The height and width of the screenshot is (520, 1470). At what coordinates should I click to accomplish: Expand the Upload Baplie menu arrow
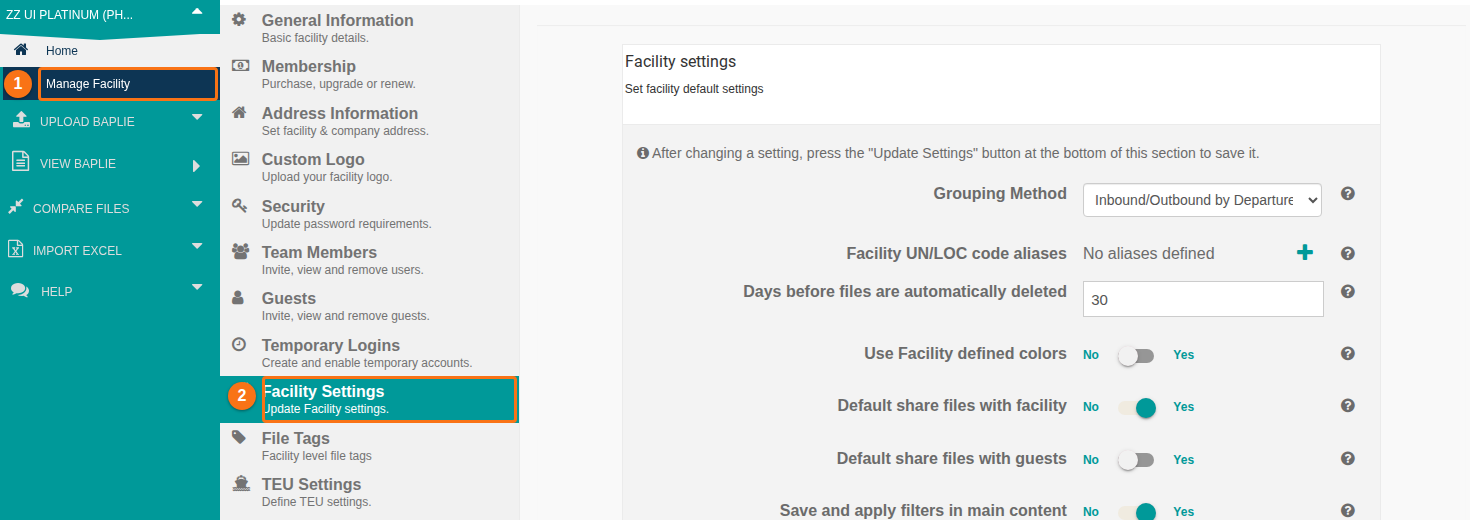pyautogui.click(x=196, y=117)
